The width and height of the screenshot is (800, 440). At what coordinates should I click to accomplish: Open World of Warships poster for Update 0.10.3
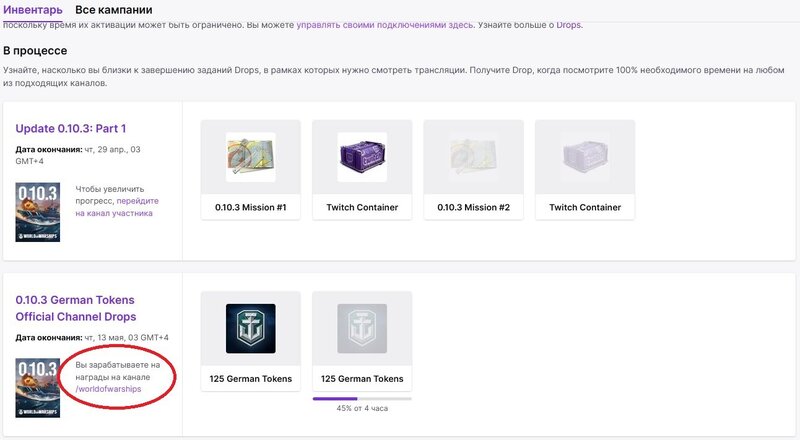38,212
